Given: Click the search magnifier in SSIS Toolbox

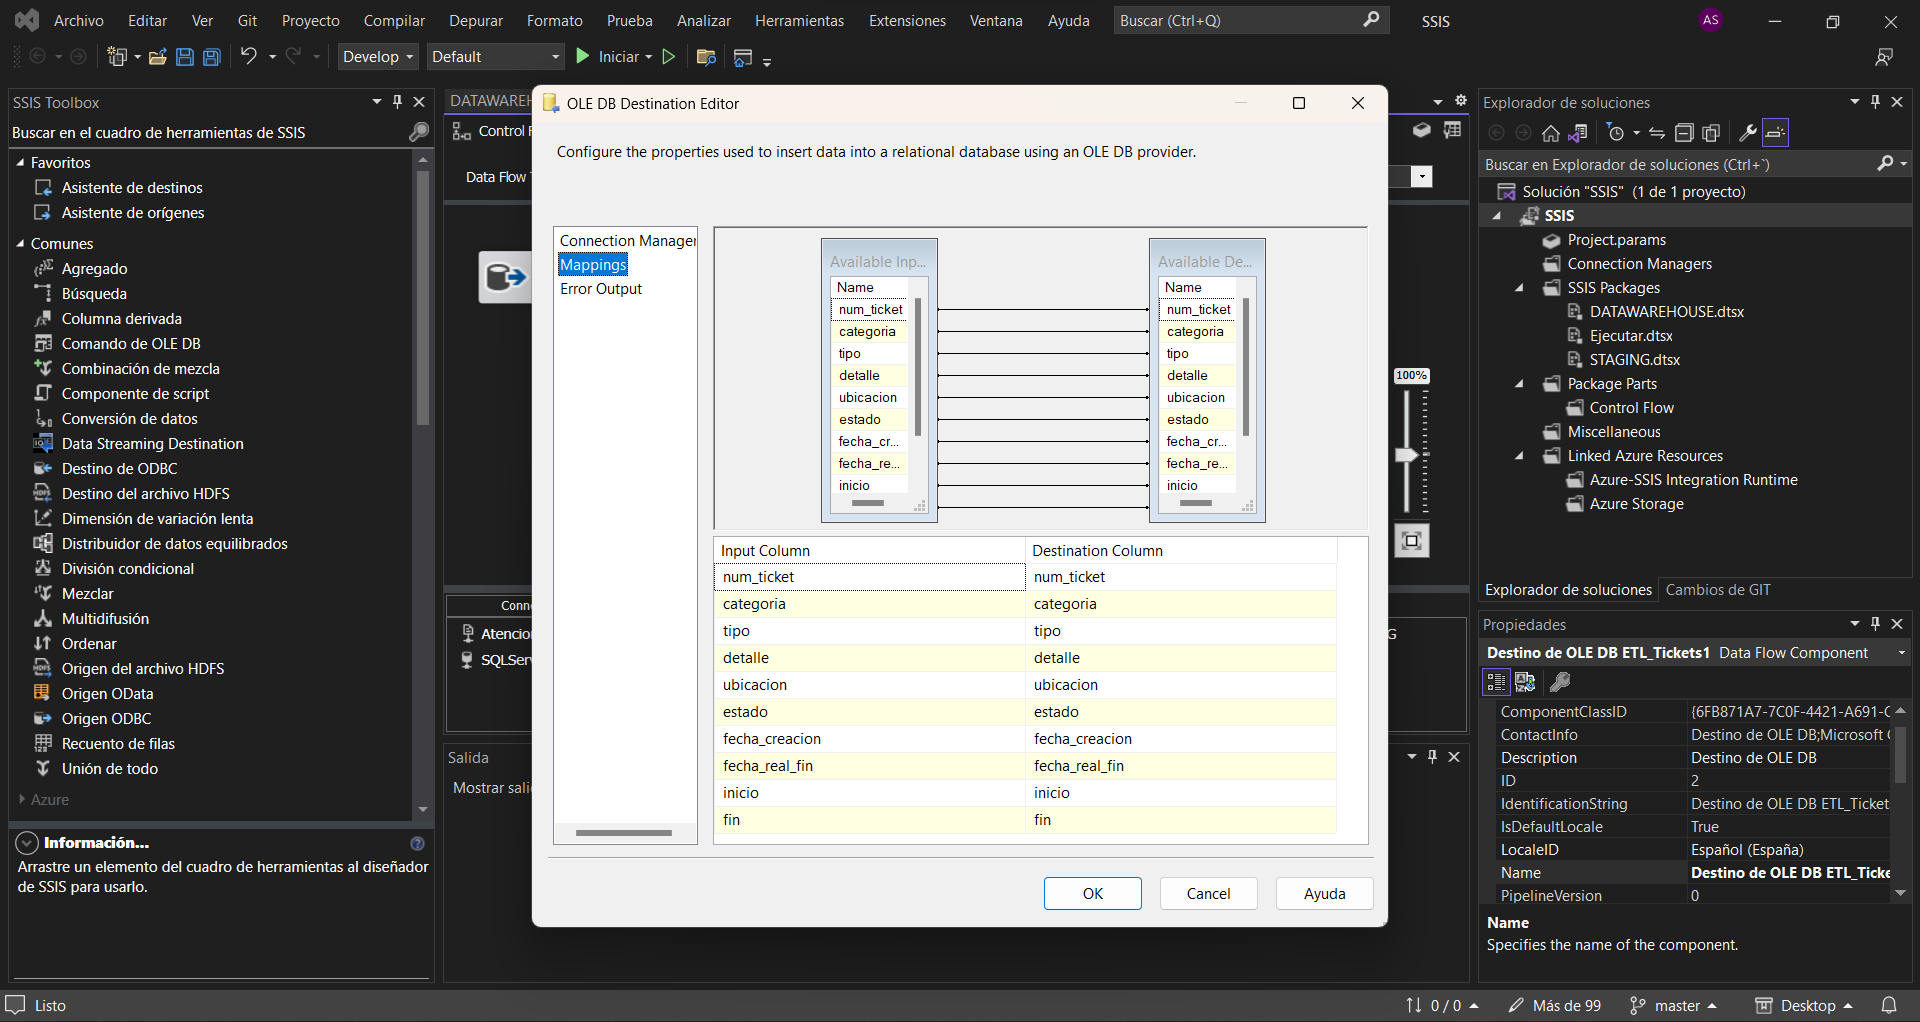Looking at the screenshot, I should pos(418,132).
